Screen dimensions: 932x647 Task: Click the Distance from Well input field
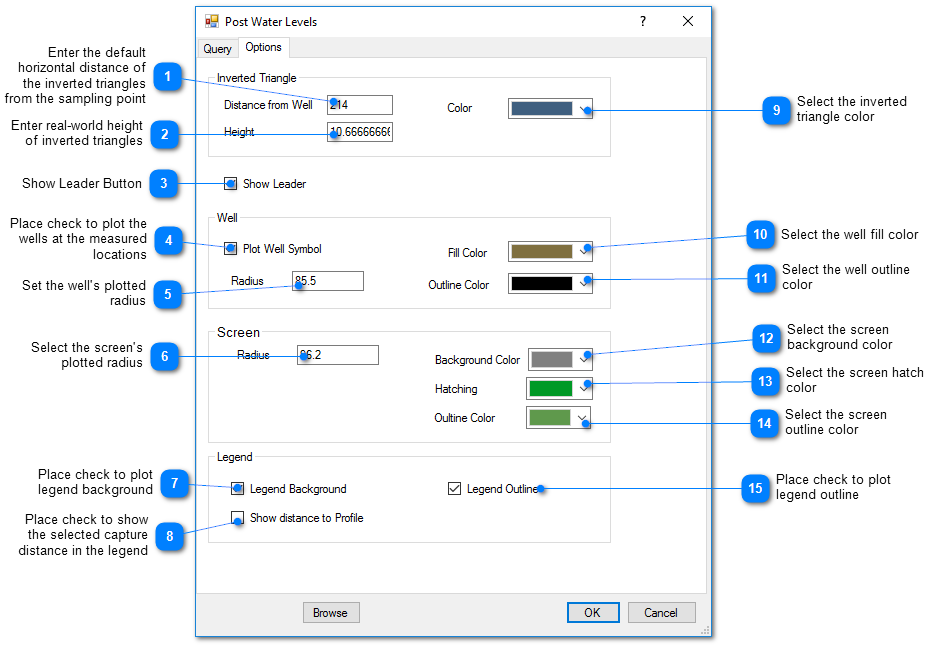[360, 105]
